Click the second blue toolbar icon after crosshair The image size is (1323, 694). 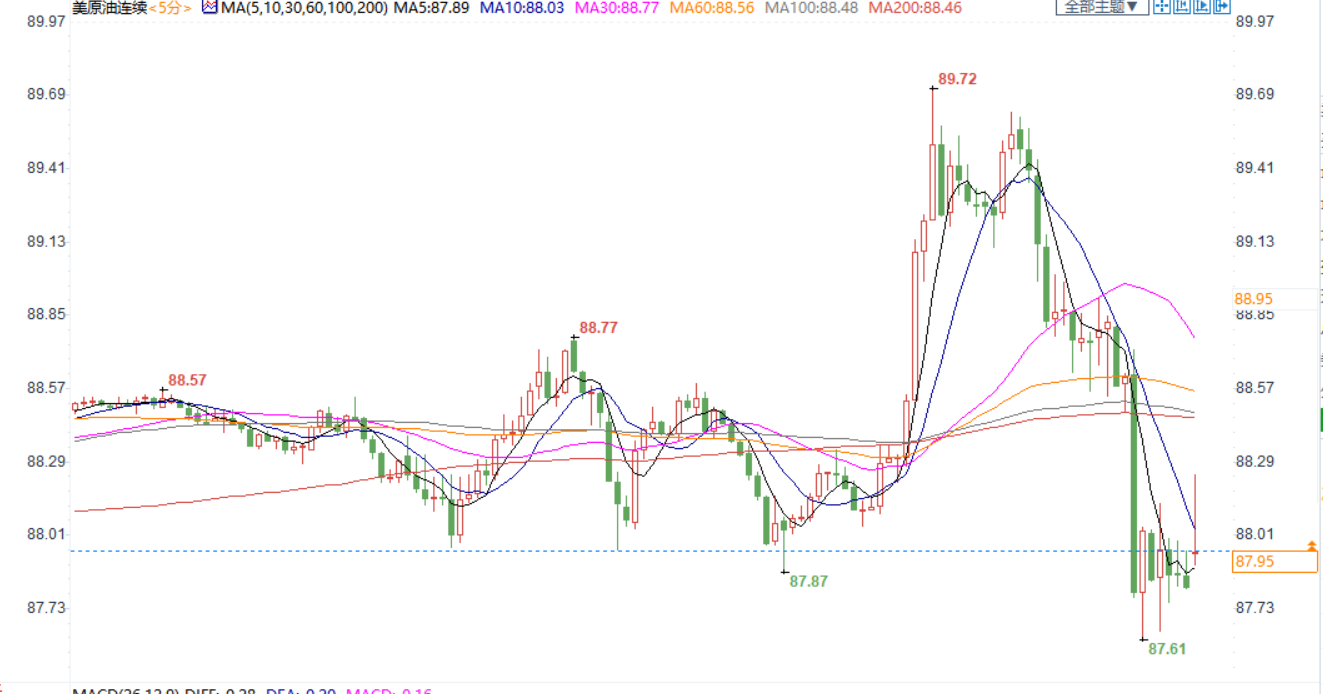[1182, 7]
